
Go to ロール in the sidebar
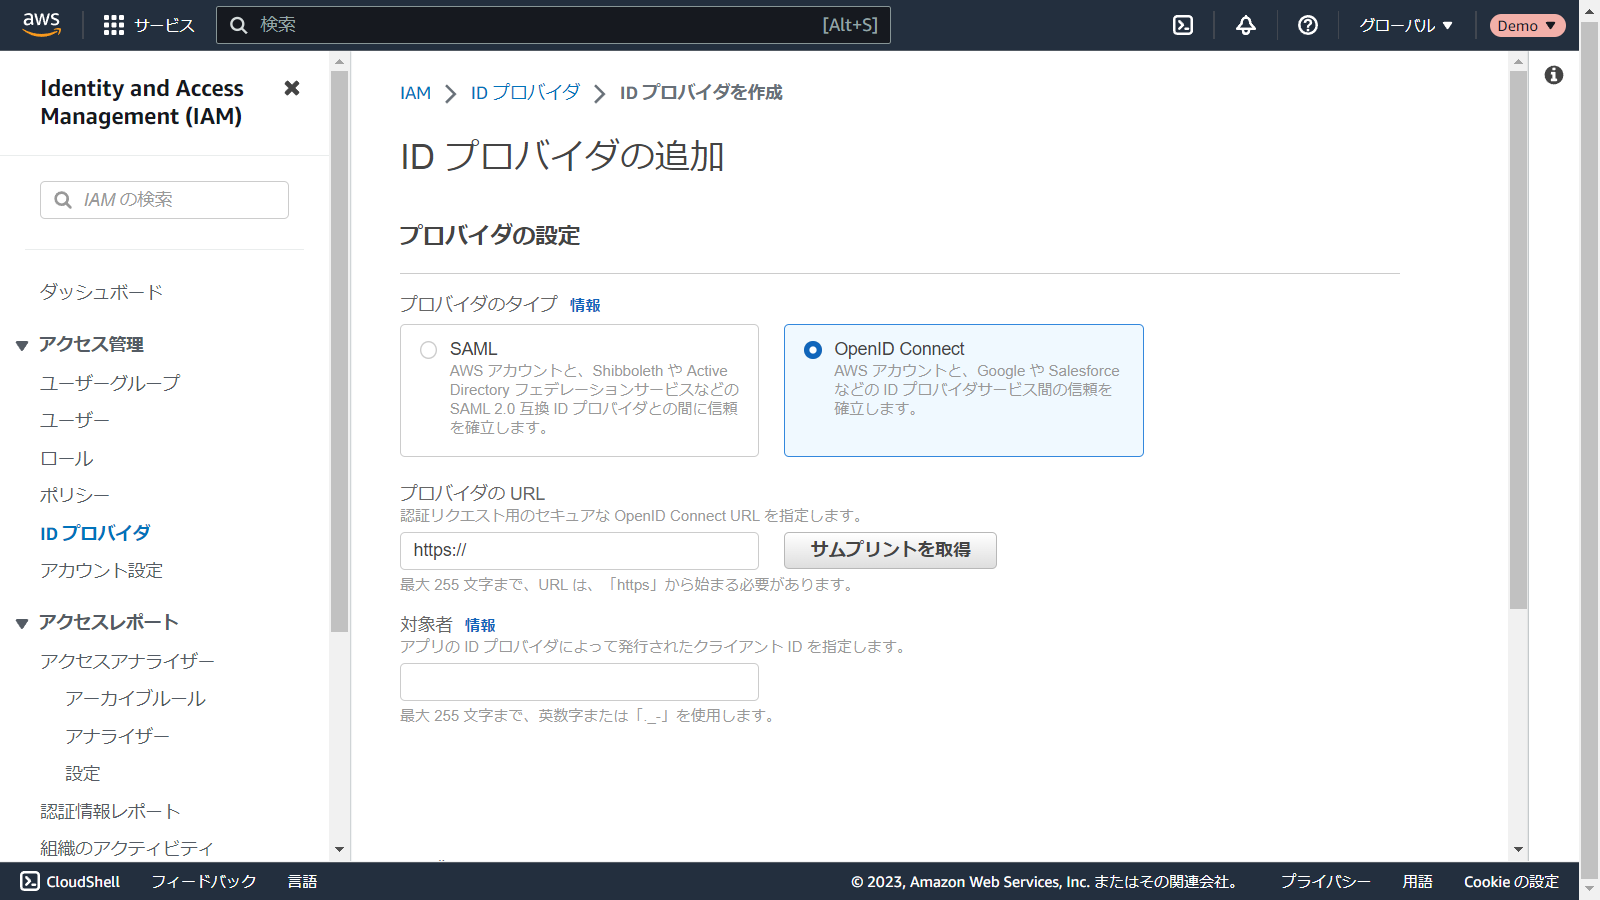click(67, 458)
